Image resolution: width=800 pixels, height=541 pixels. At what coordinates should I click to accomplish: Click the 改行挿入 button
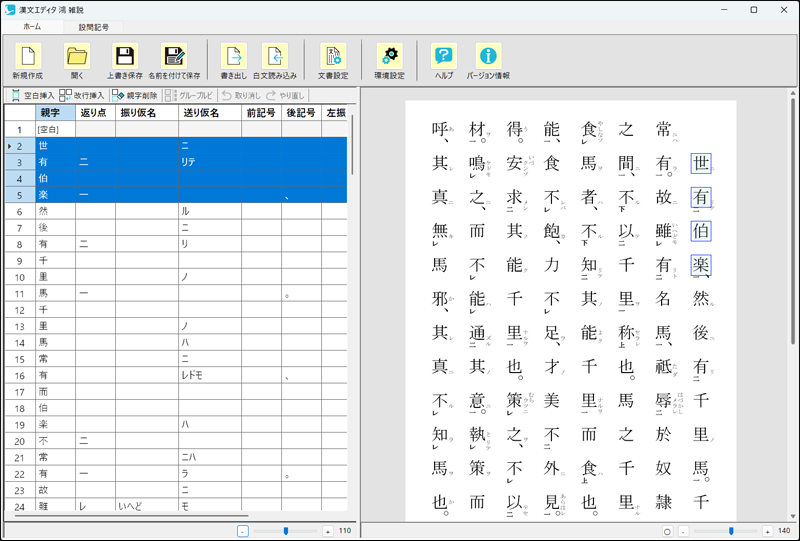tap(82, 95)
